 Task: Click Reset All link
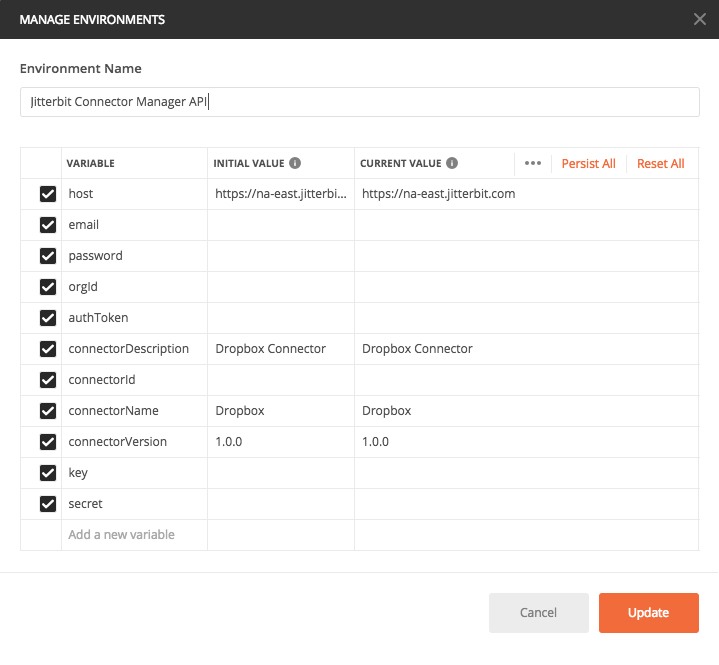[660, 164]
